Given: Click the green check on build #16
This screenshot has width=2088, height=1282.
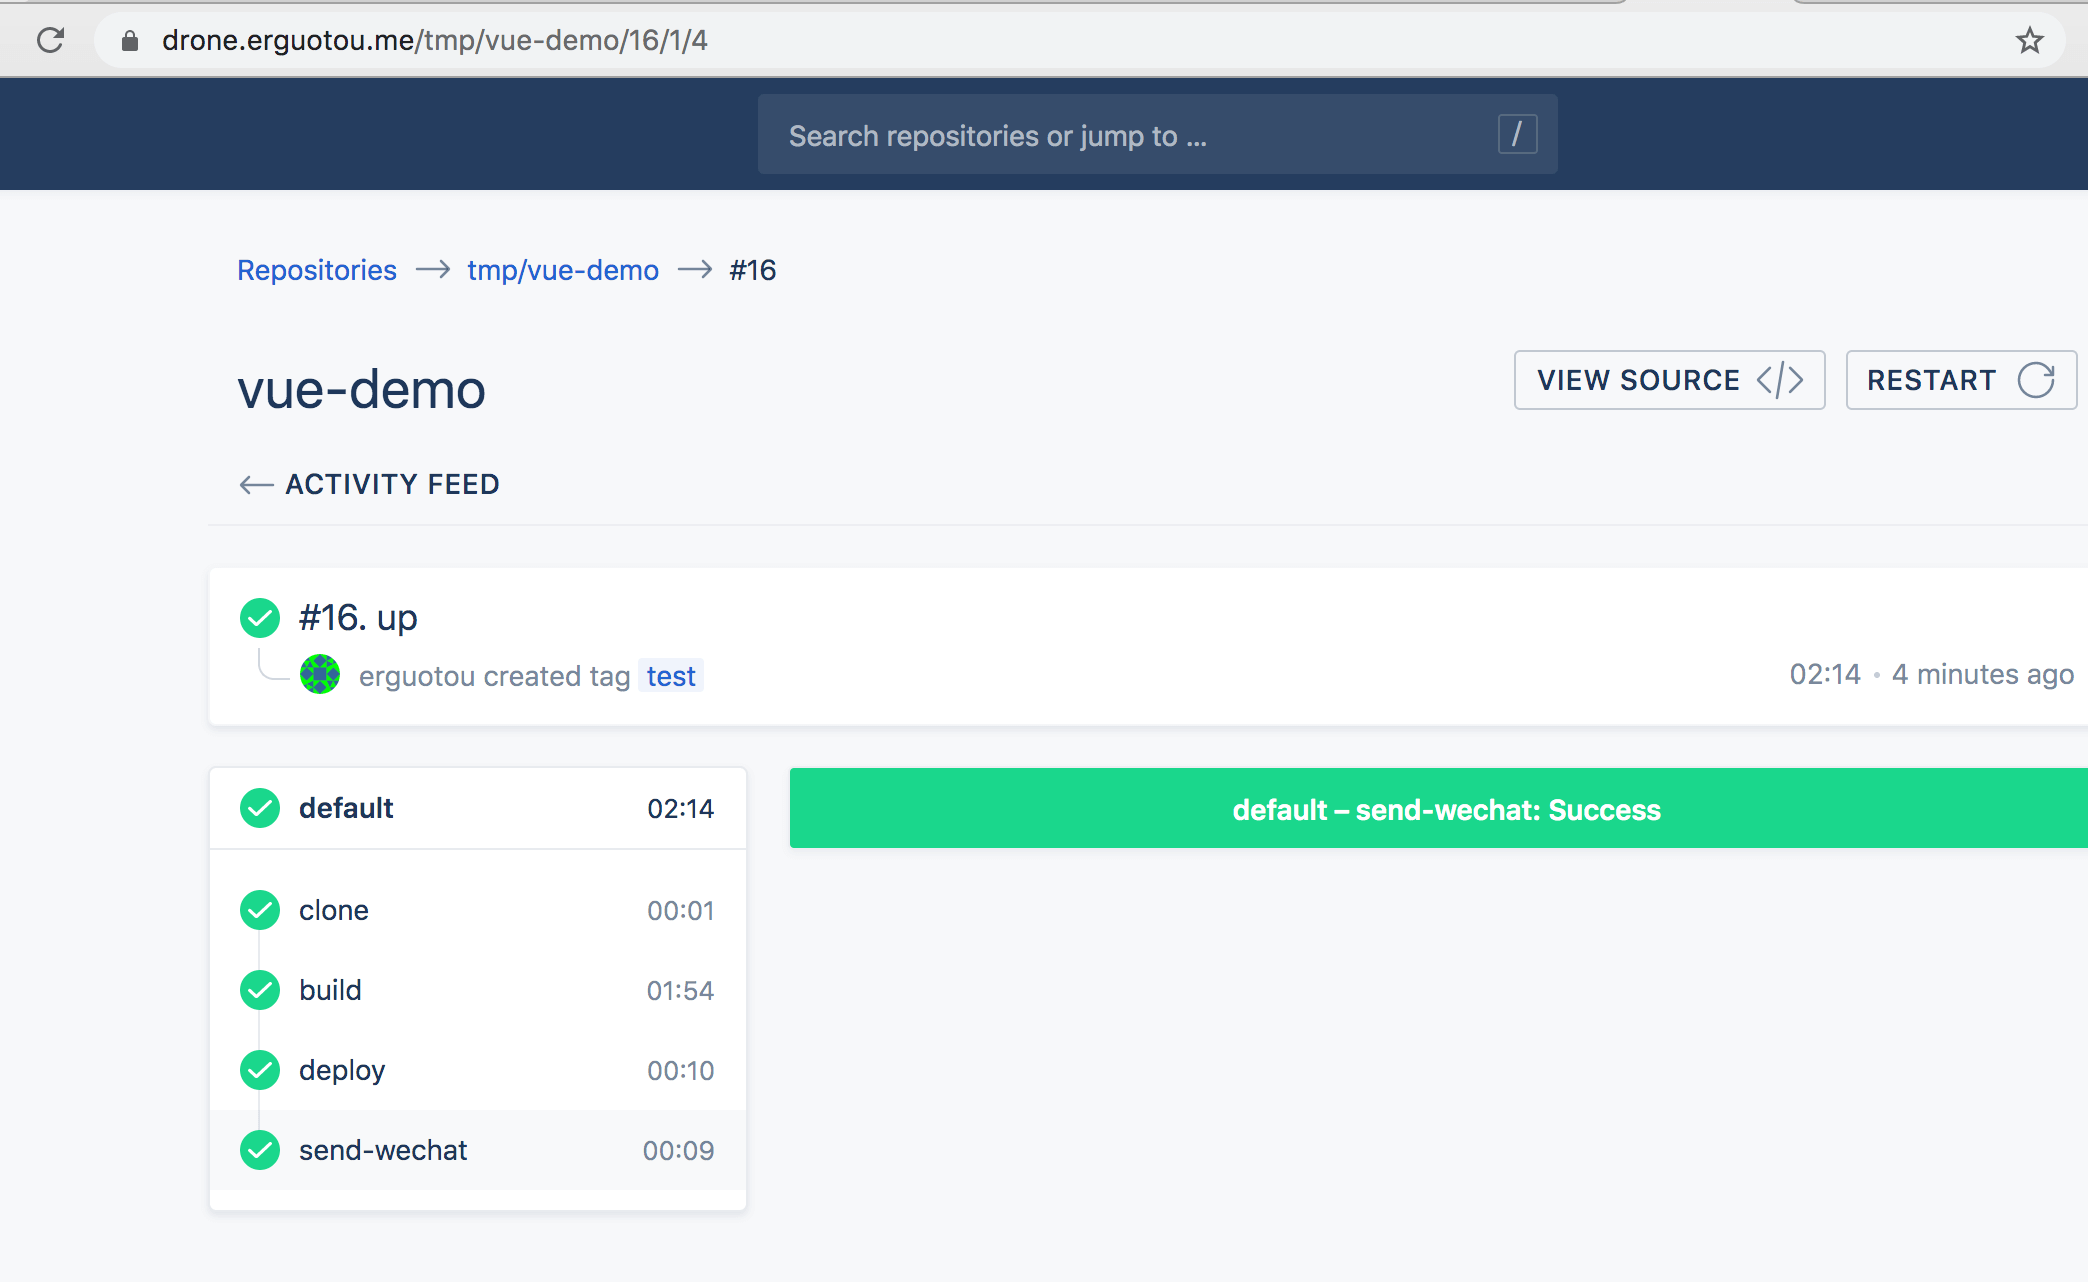Looking at the screenshot, I should click(x=260, y=618).
